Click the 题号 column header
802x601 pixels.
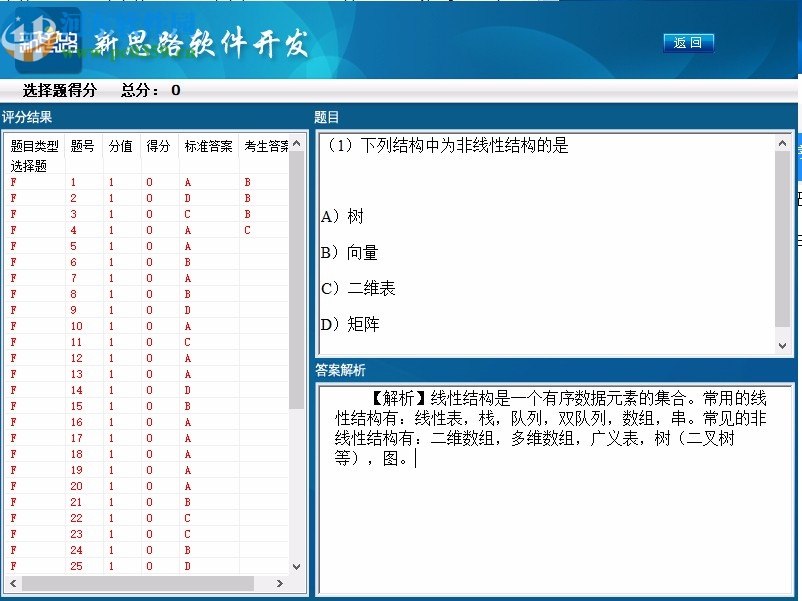80,146
